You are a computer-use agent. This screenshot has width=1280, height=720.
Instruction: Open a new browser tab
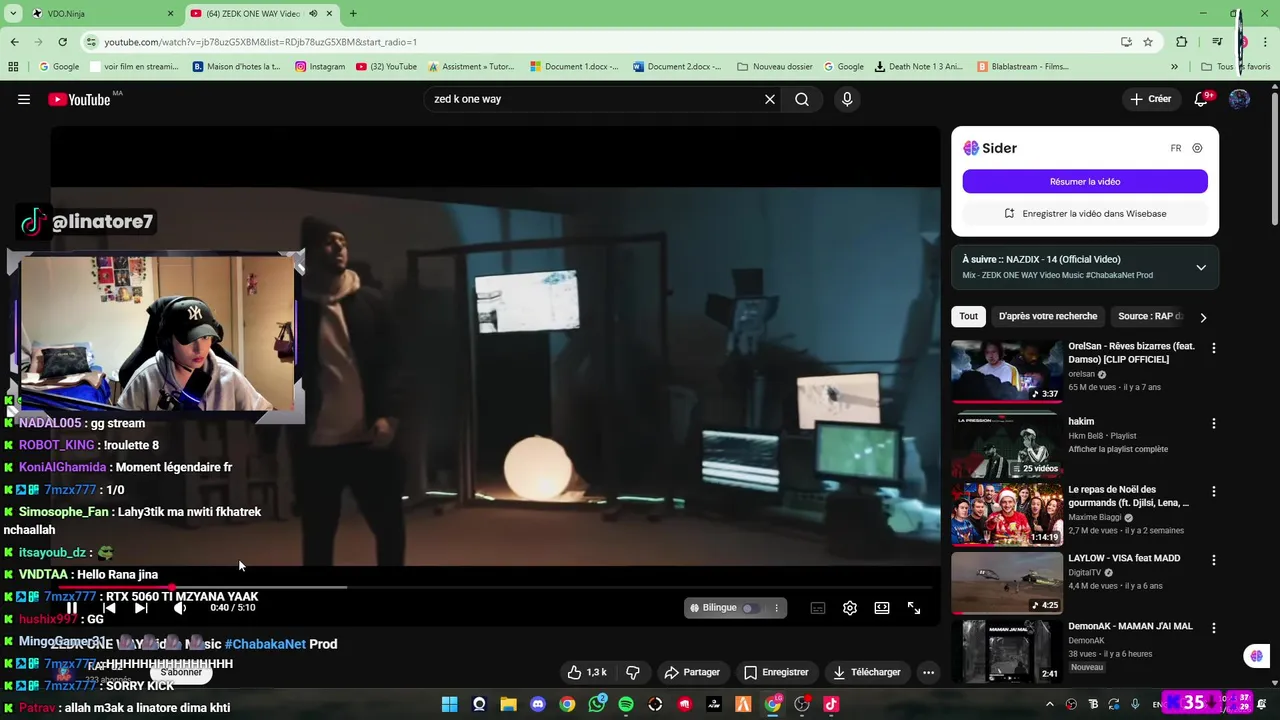(353, 14)
